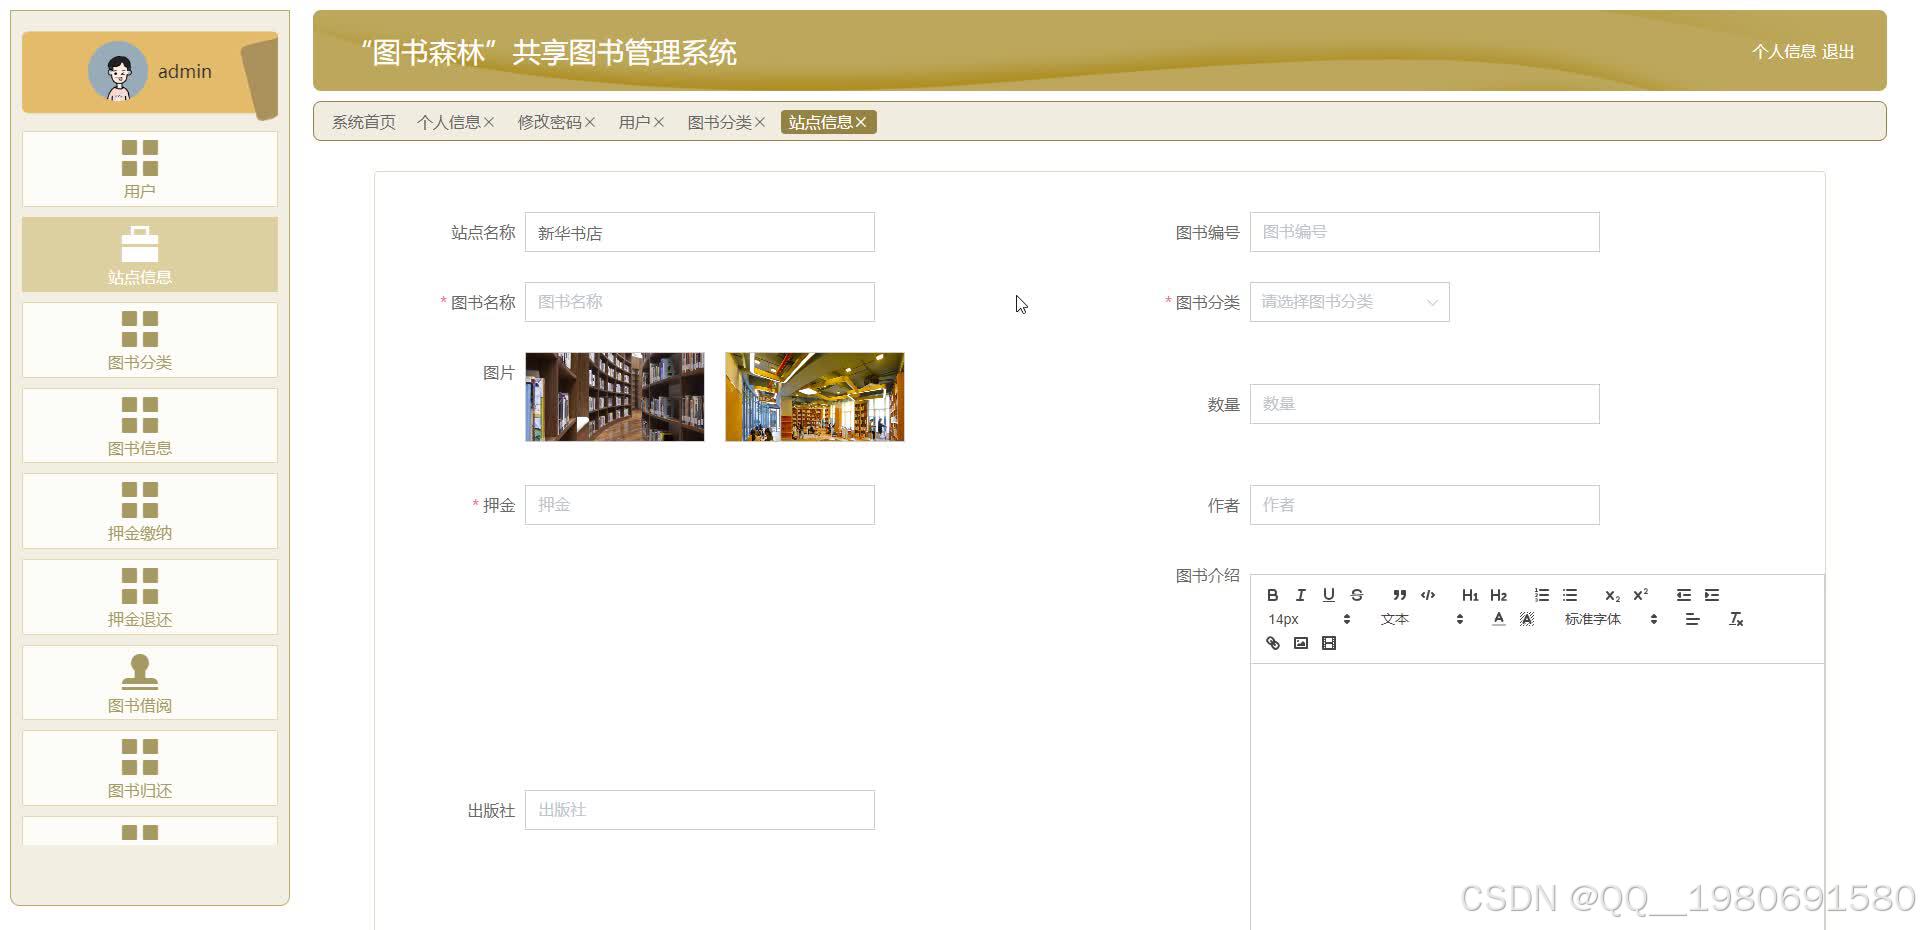Open the bookshelf aisle thumbnail image

(615, 397)
